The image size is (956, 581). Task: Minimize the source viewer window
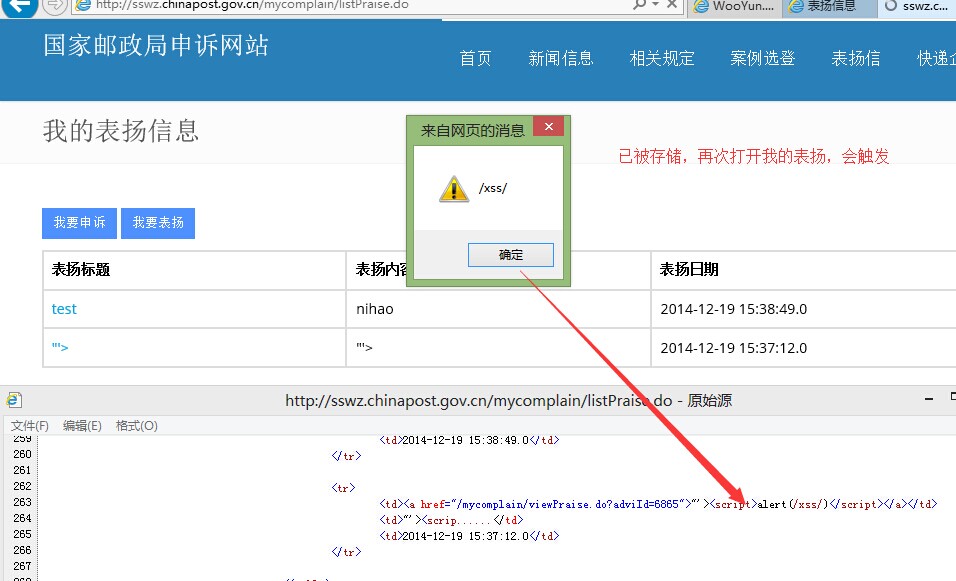click(x=929, y=399)
